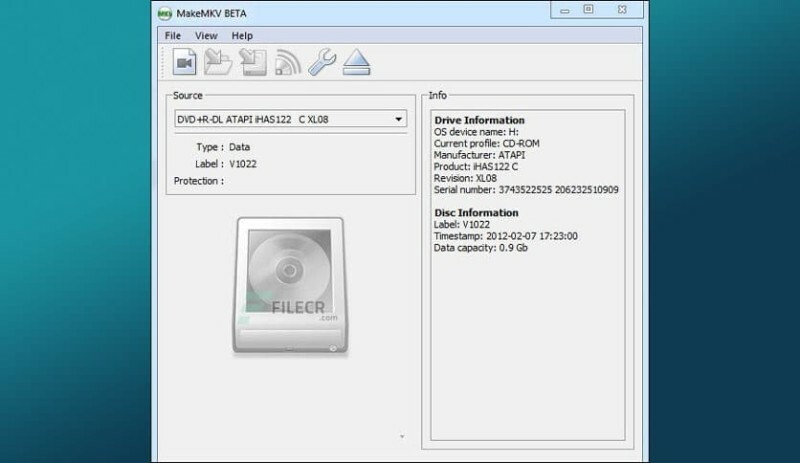Open the View menu
Viewport: 800px width, 463px height.
click(206, 36)
